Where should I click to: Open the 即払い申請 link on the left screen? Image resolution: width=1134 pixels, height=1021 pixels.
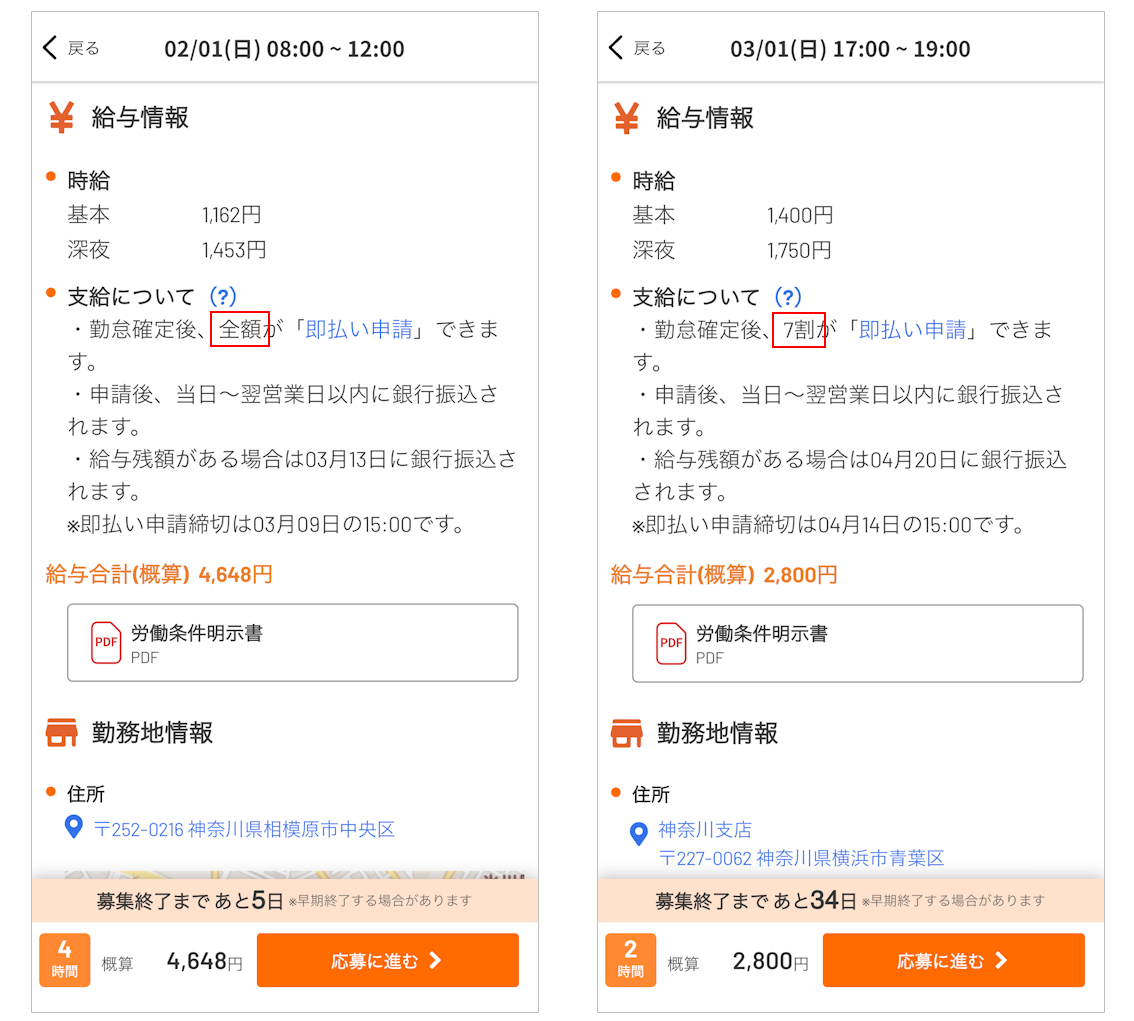(x=358, y=330)
